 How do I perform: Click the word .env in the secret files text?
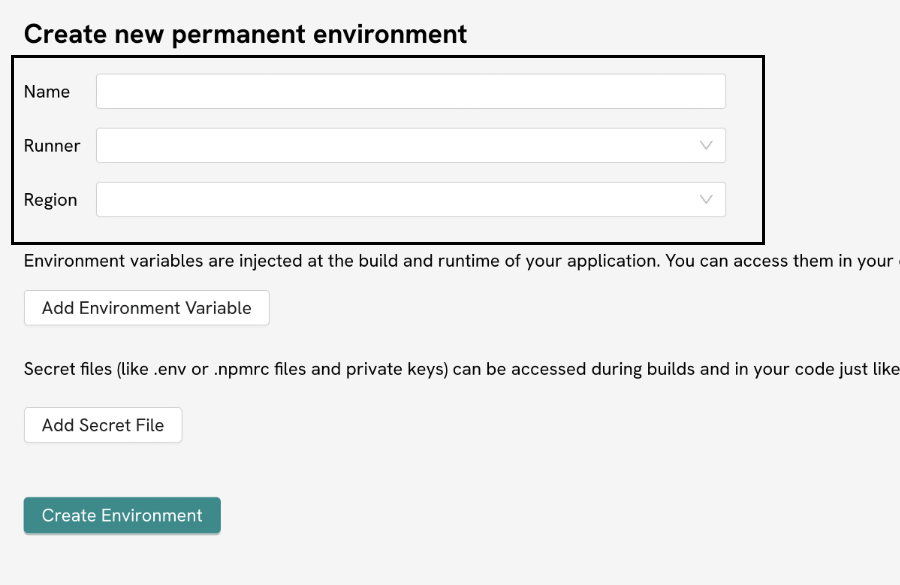pyautogui.click(x=171, y=369)
